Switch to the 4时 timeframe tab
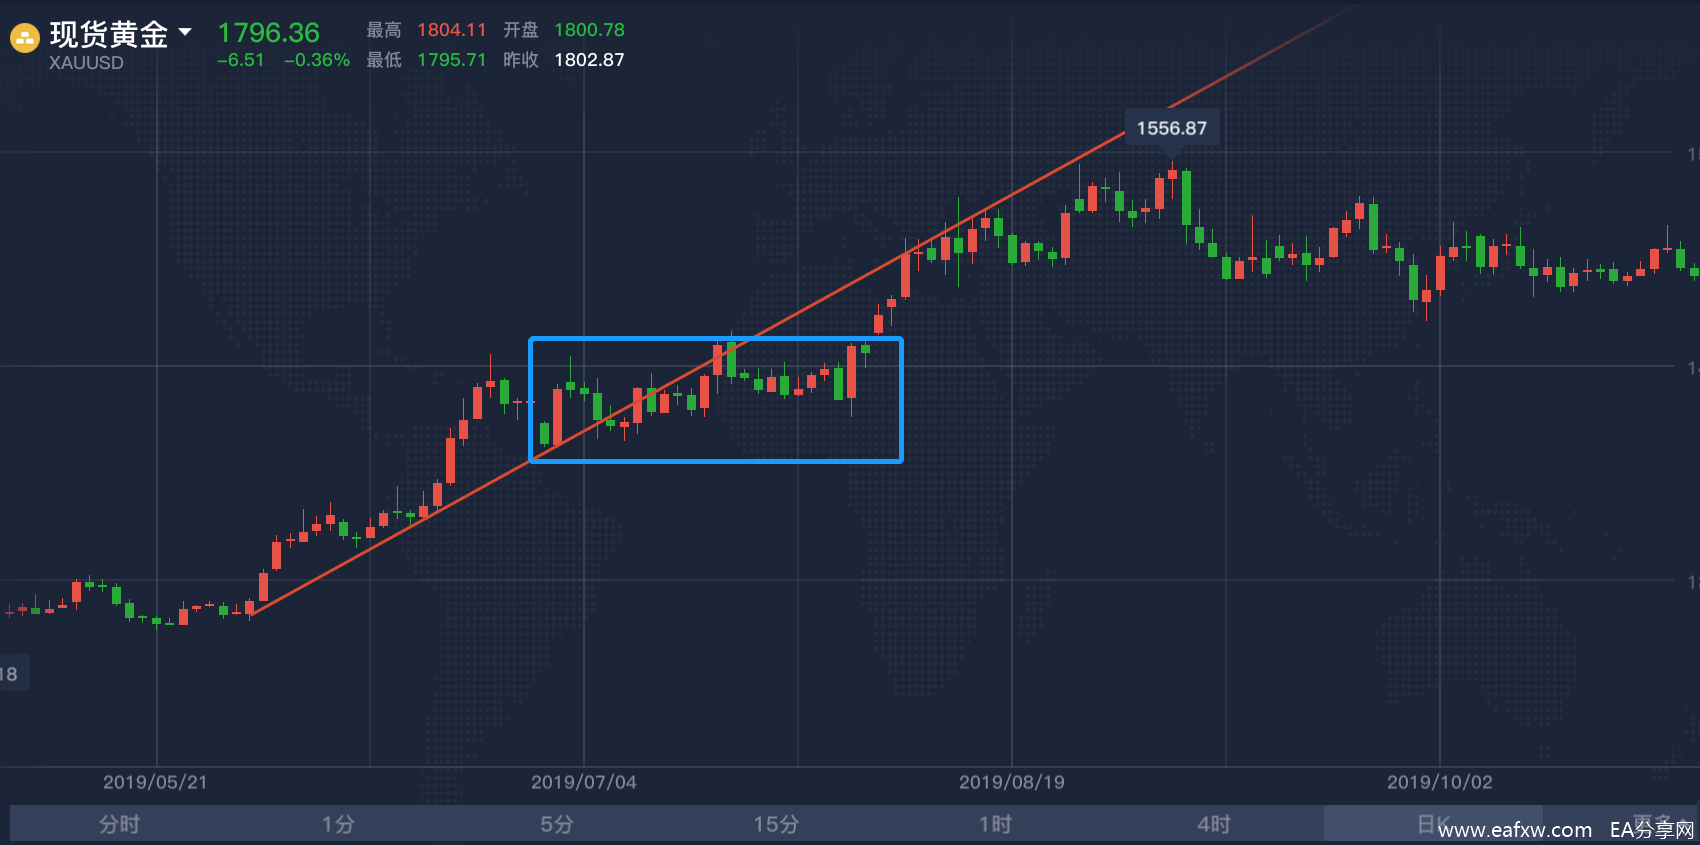The height and width of the screenshot is (845, 1700). (1214, 824)
